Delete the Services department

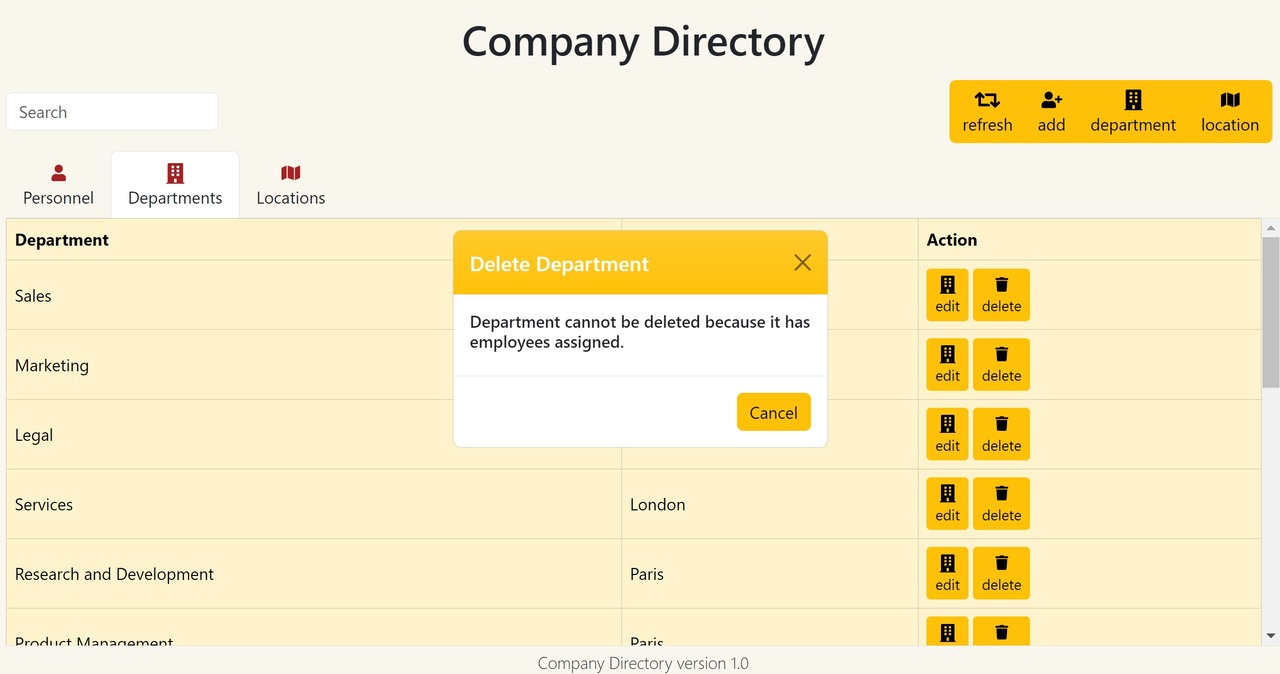[x=1001, y=503]
